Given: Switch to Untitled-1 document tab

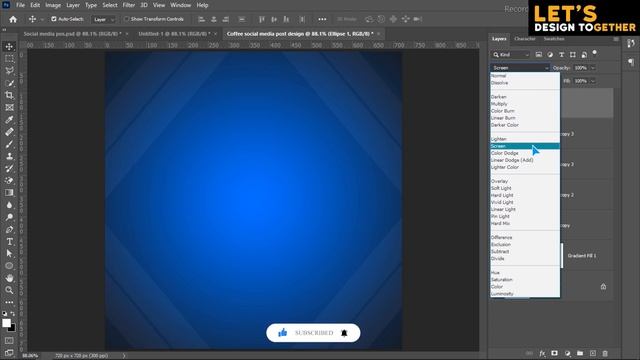Looking at the screenshot, I should tap(174, 34).
